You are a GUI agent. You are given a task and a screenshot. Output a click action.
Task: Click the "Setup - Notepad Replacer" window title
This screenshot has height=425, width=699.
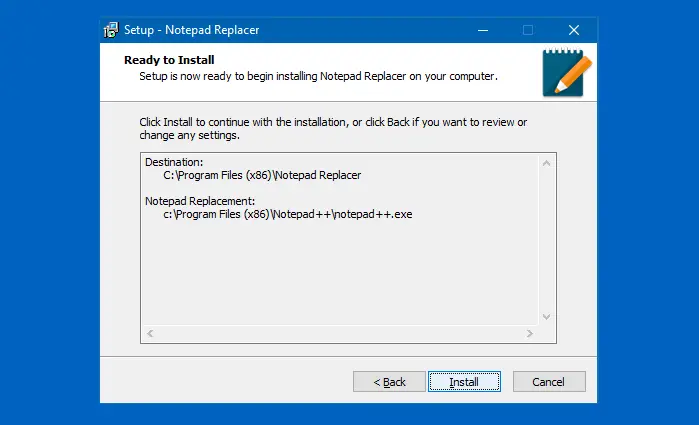pos(191,30)
